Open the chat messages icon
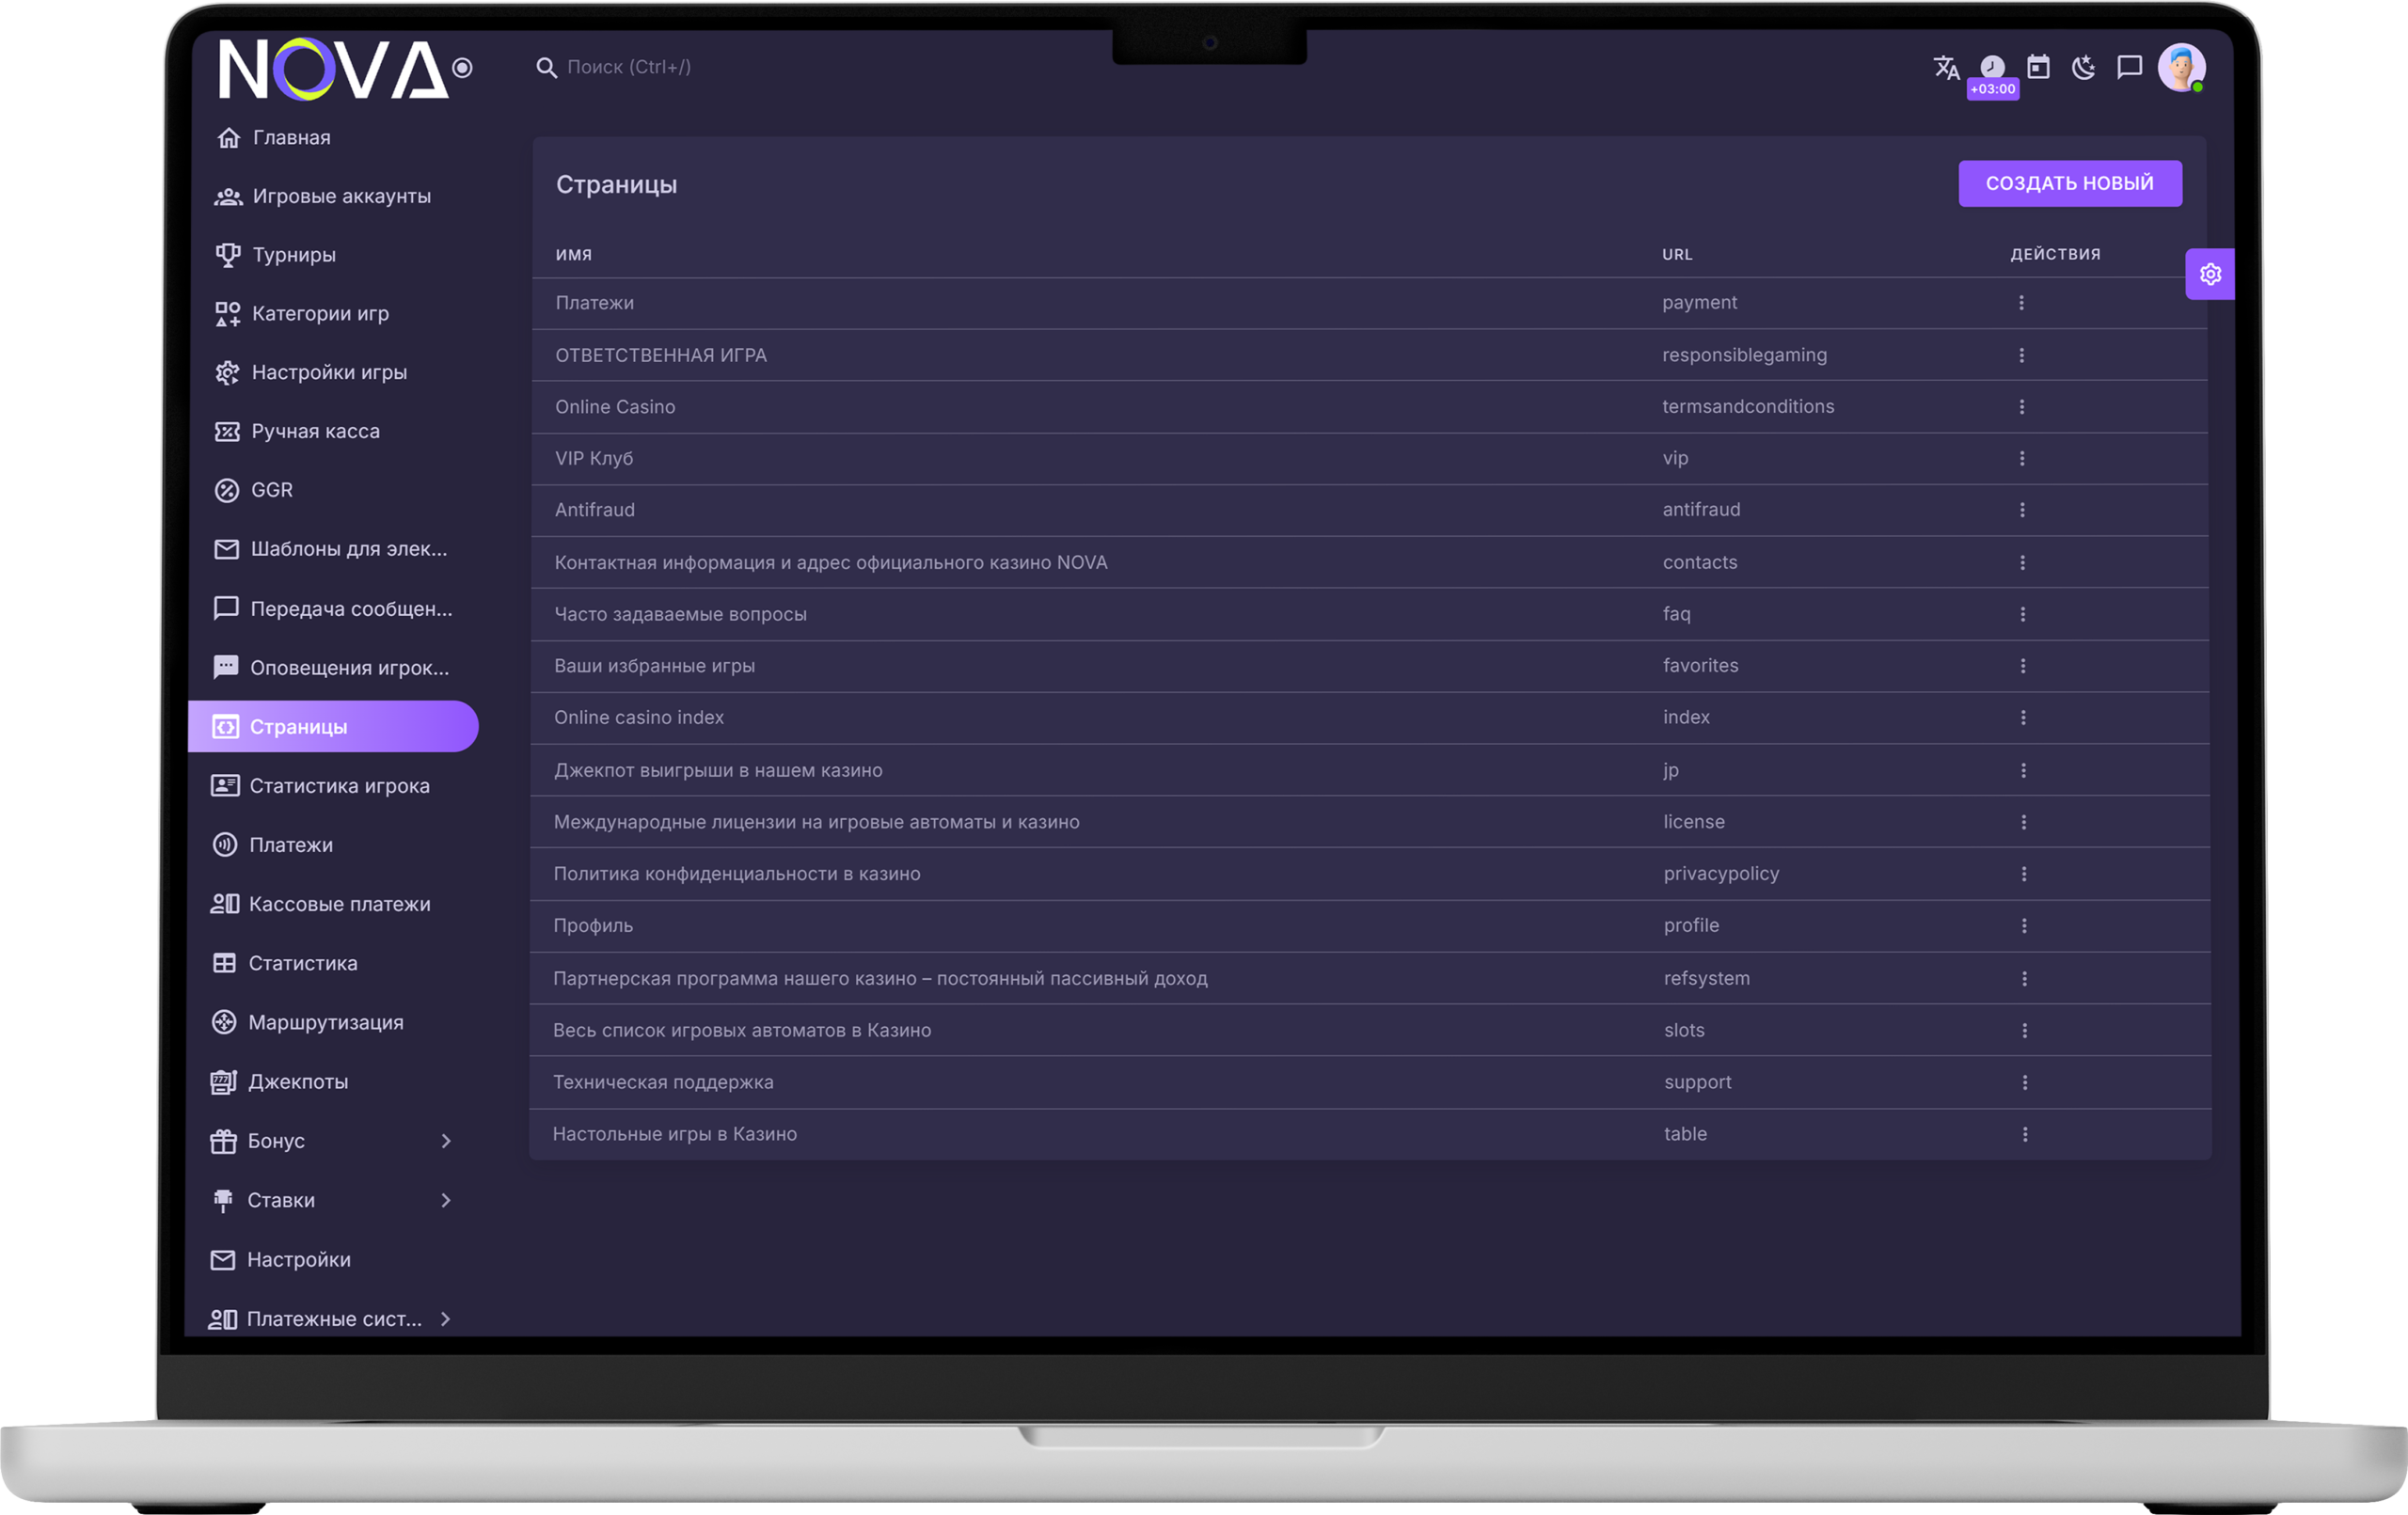This screenshot has width=2408, height=1515. pos(2129,67)
